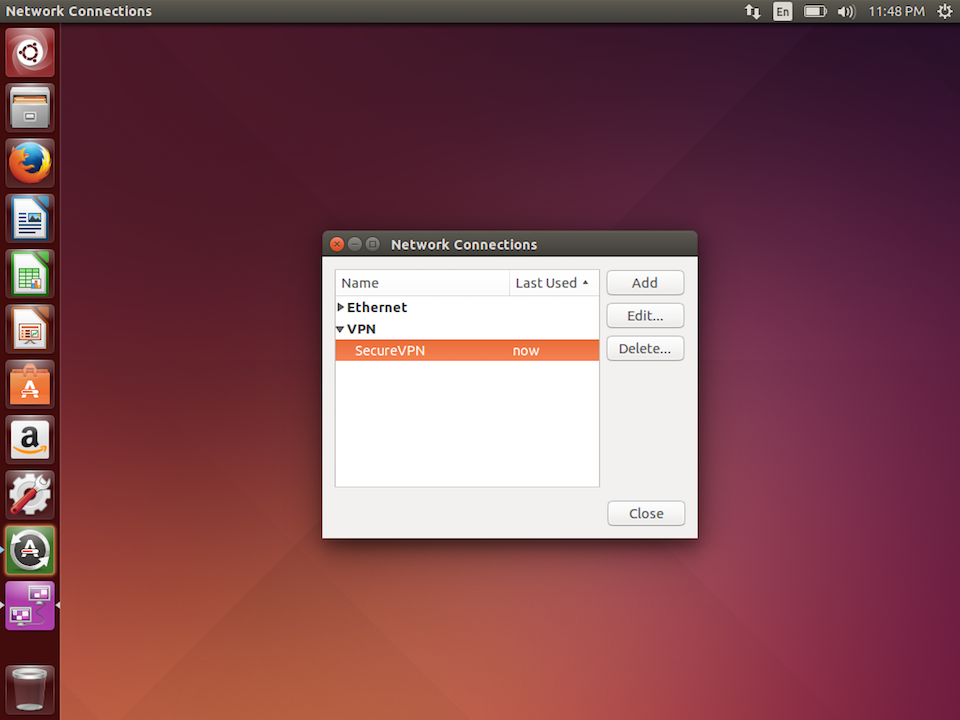This screenshot has width=960, height=720.
Task: Open Ubuntu Dash search launcher
Action: 30,52
